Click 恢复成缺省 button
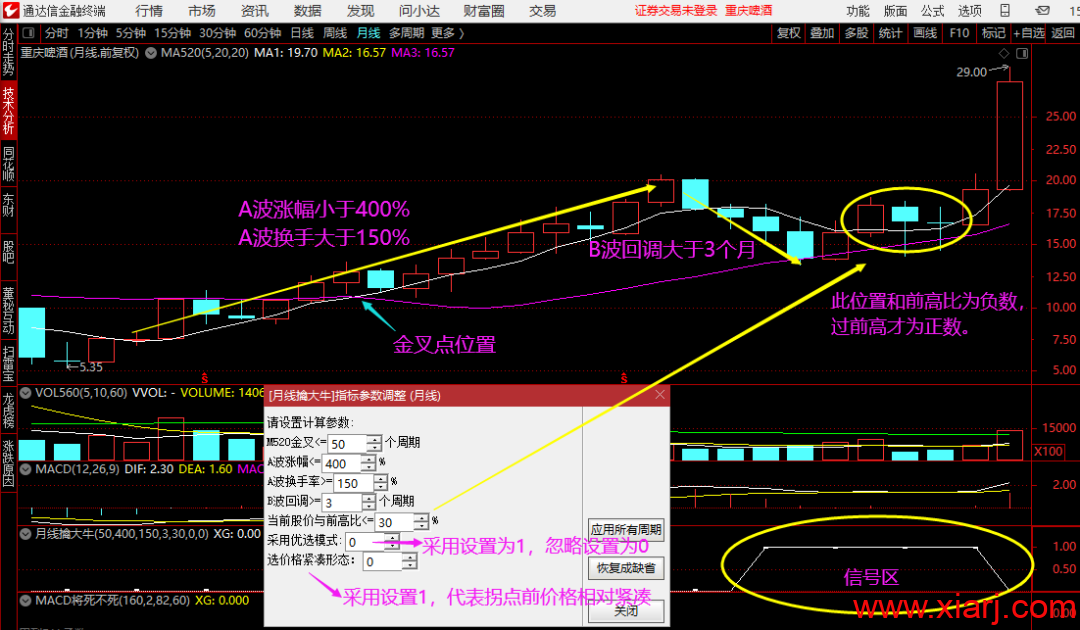The width and height of the screenshot is (1080, 630). click(626, 568)
